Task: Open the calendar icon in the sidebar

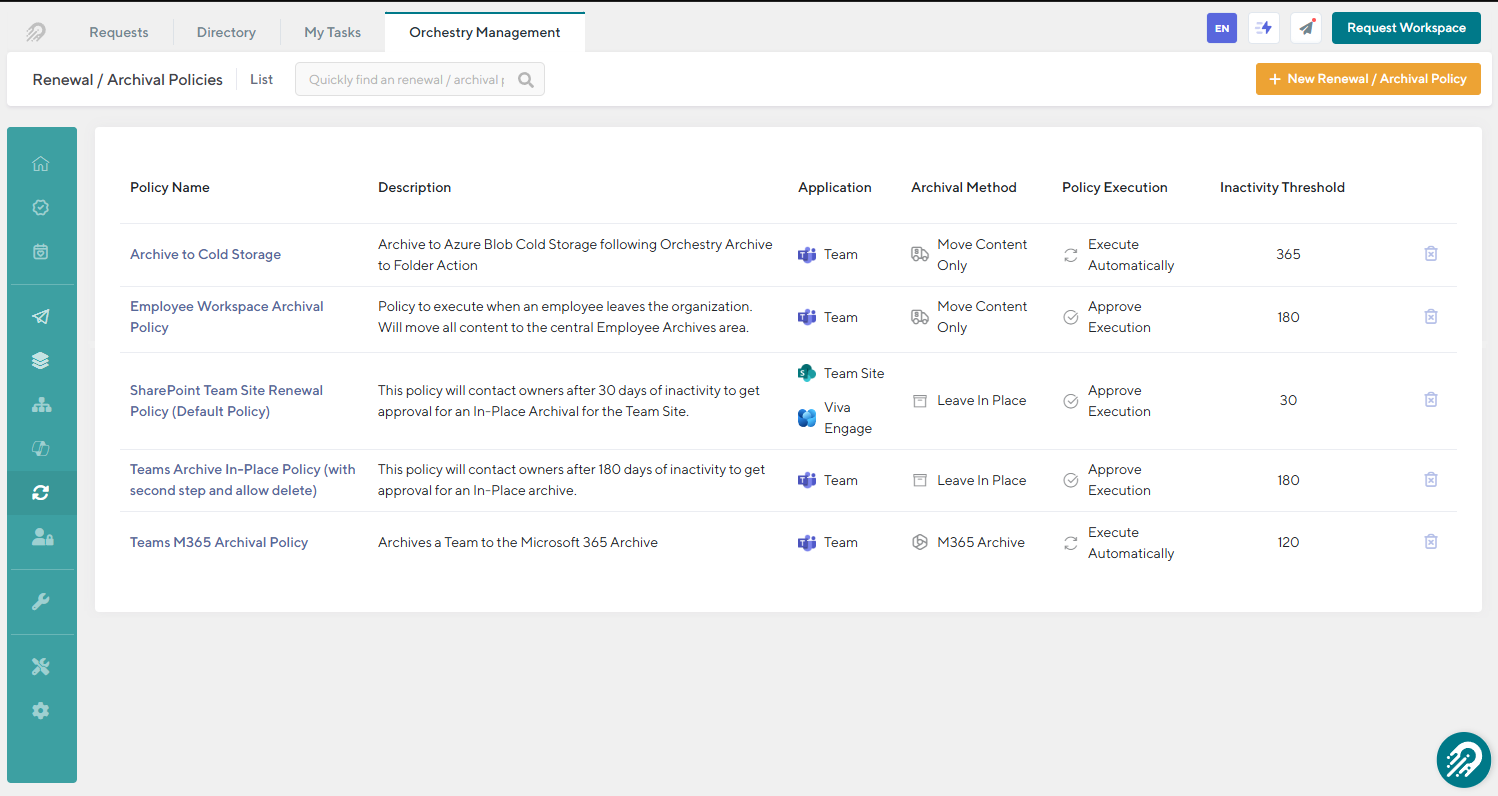Action: pos(41,252)
